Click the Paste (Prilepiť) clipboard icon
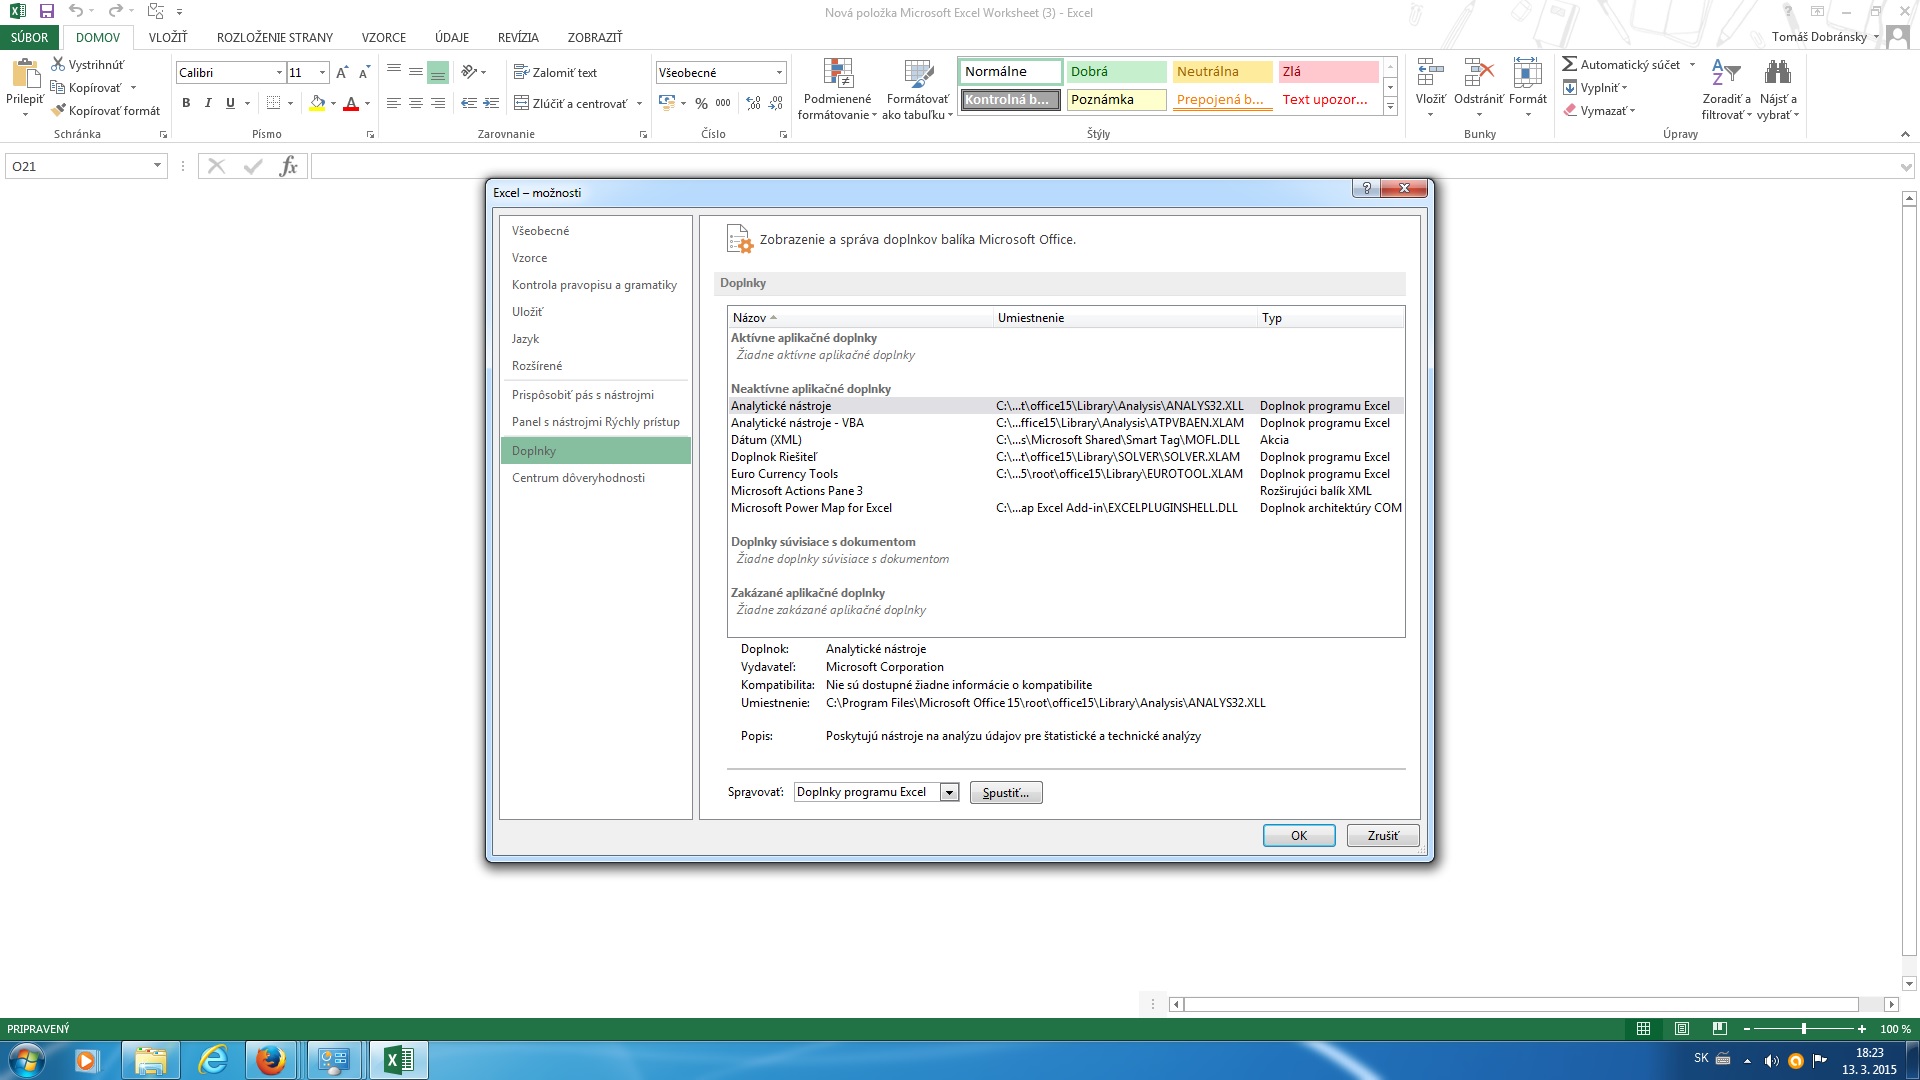 (25, 73)
